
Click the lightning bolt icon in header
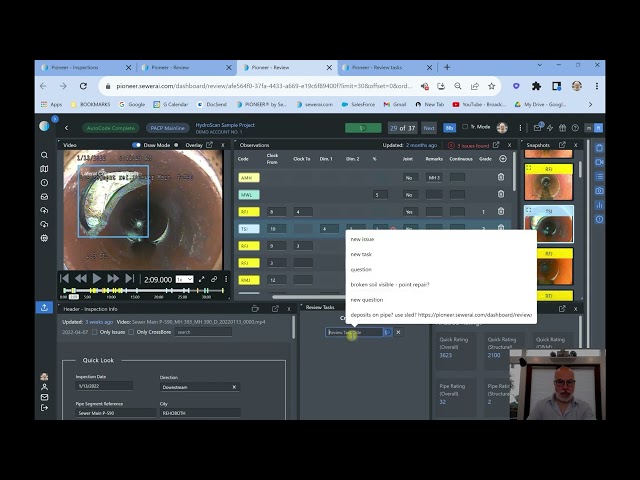(550, 128)
